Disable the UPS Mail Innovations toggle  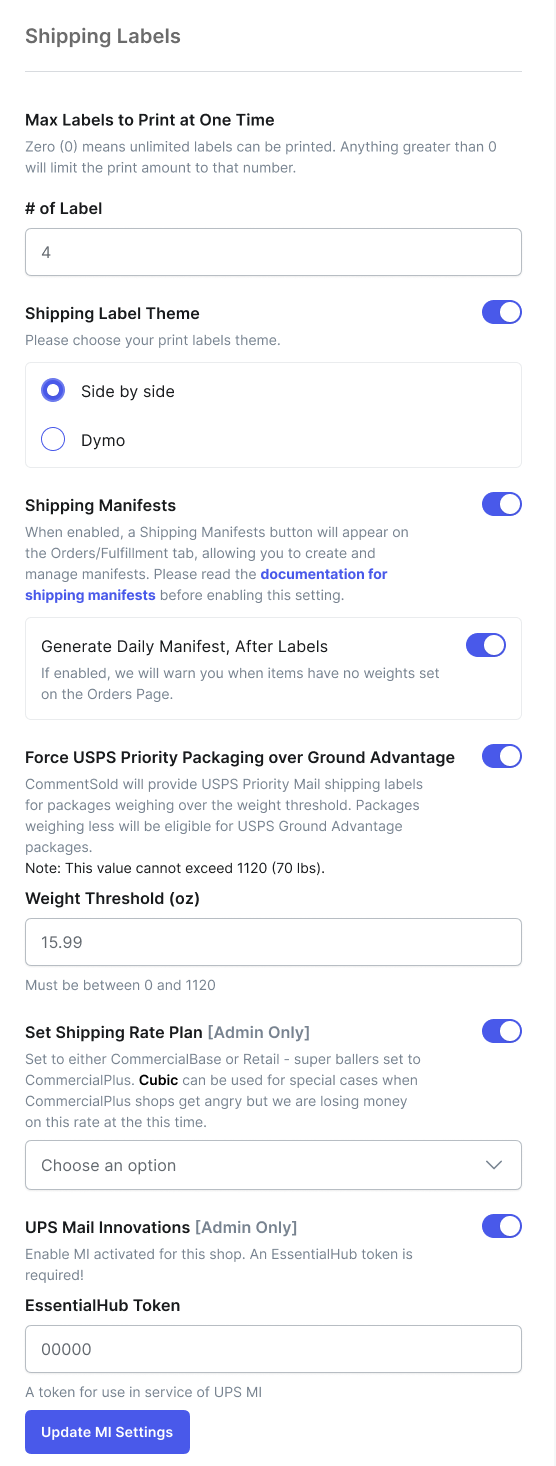[502, 1226]
